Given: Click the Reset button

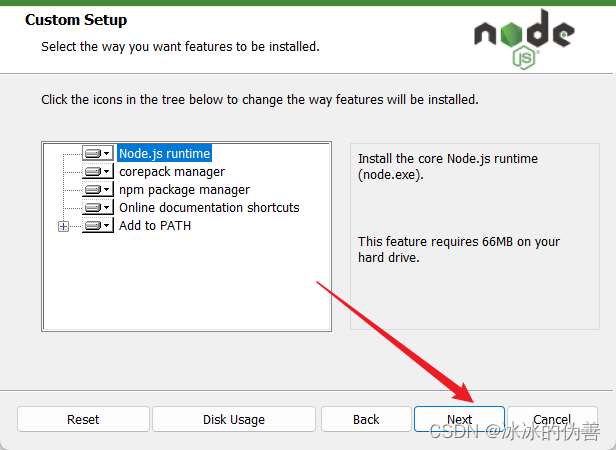Looking at the screenshot, I should [83, 419].
